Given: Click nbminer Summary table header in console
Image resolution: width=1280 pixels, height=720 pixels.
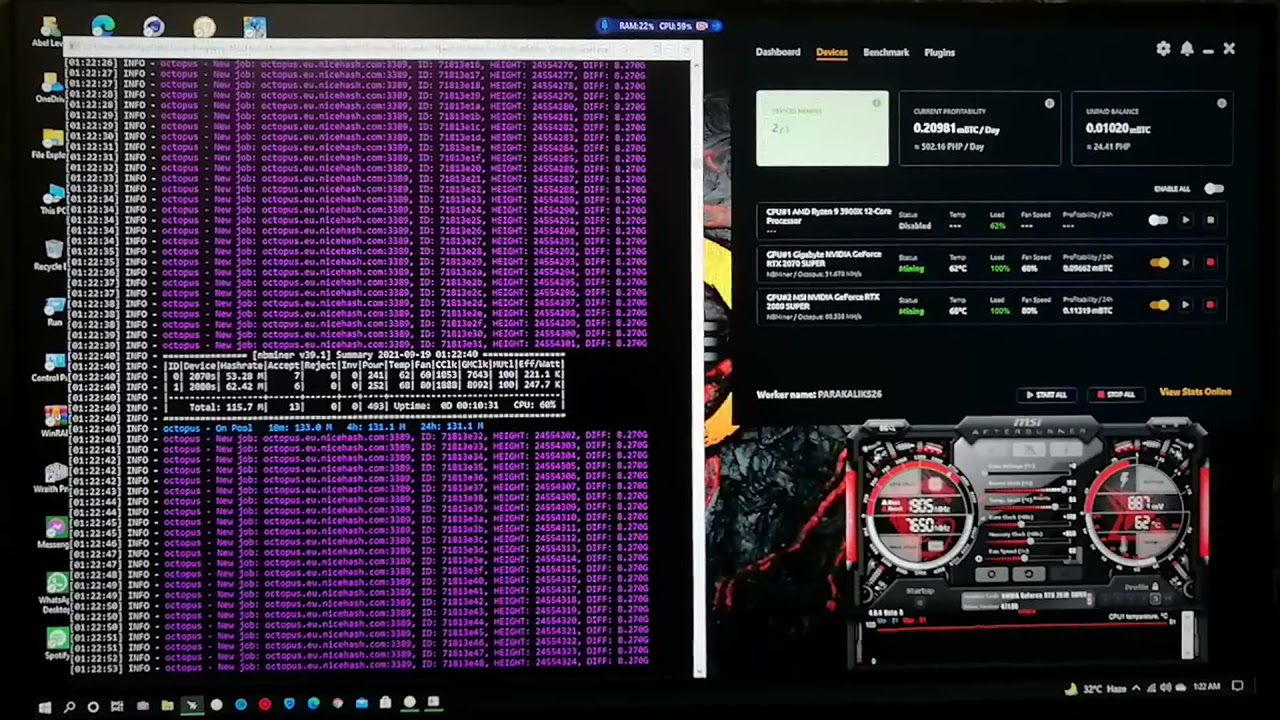Looking at the screenshot, I should click(365, 355).
